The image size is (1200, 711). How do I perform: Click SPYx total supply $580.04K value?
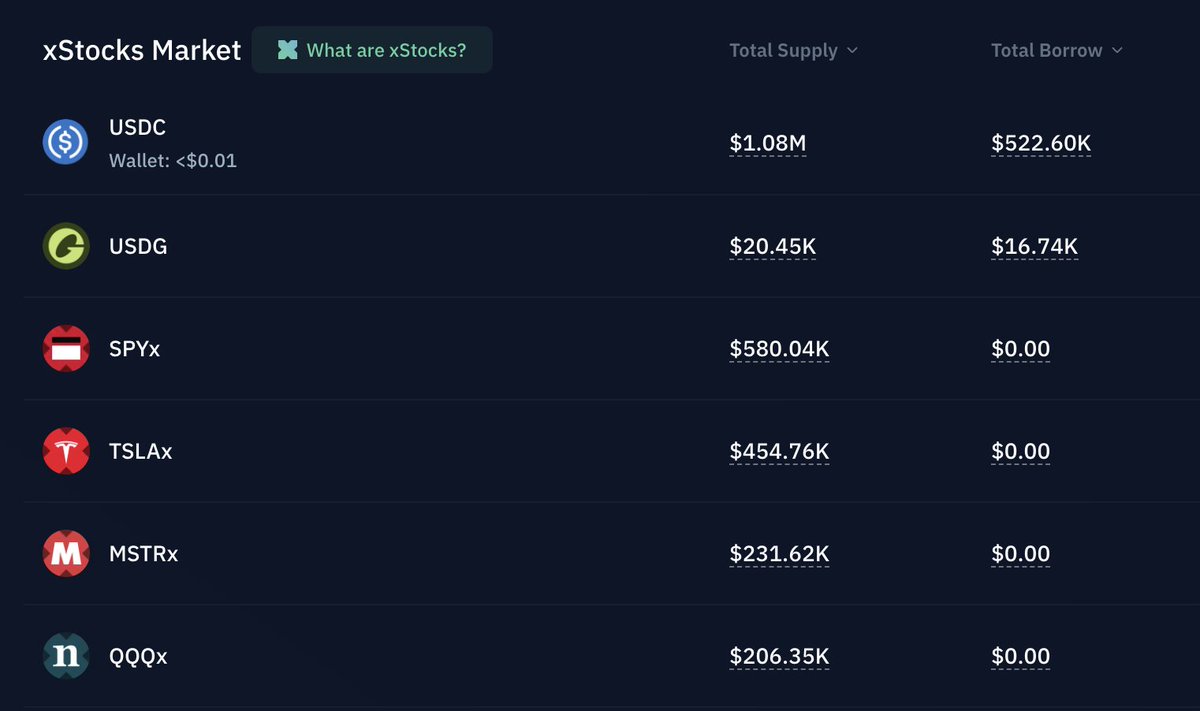[779, 350]
